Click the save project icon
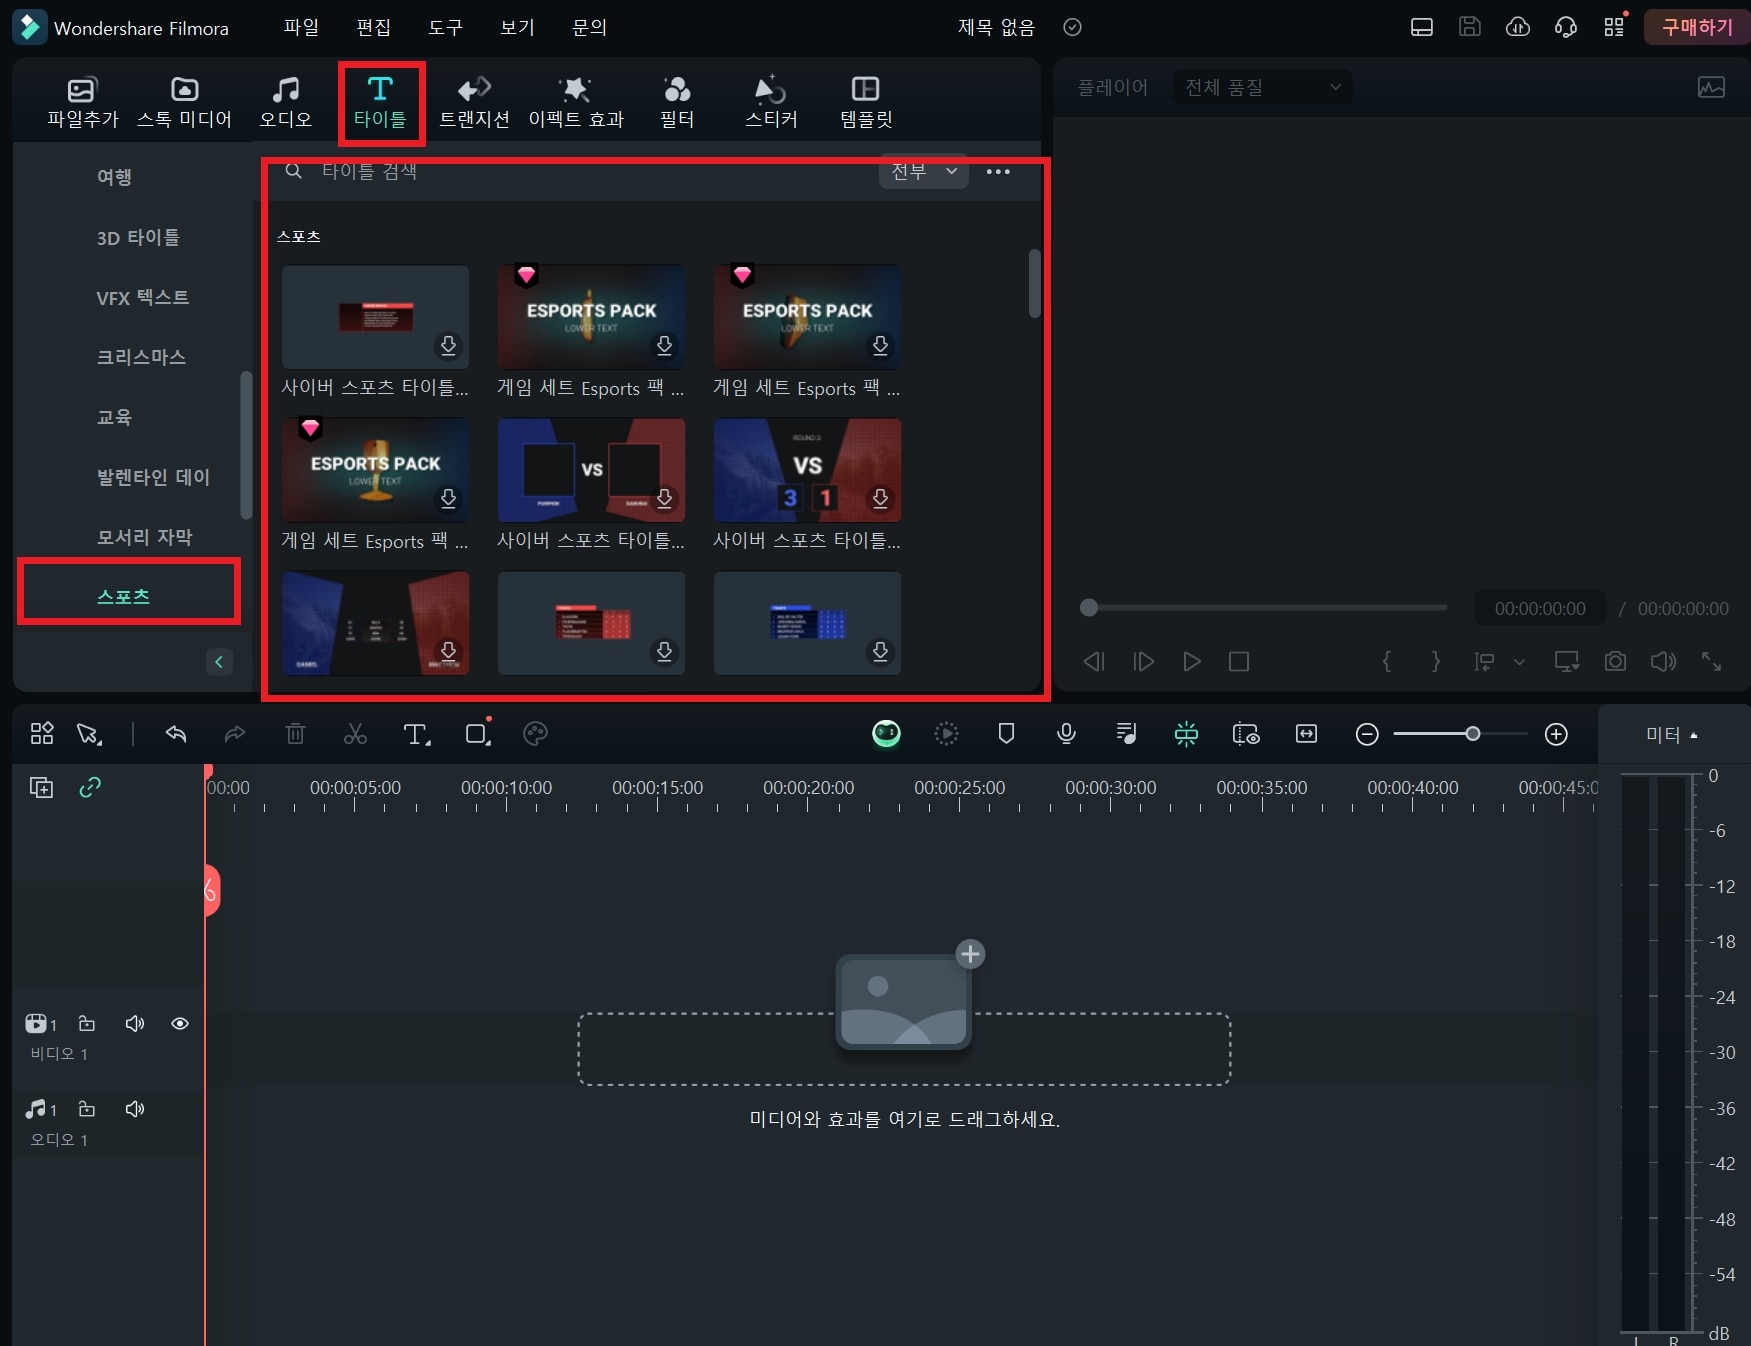The height and width of the screenshot is (1346, 1751). pyautogui.click(x=1469, y=27)
